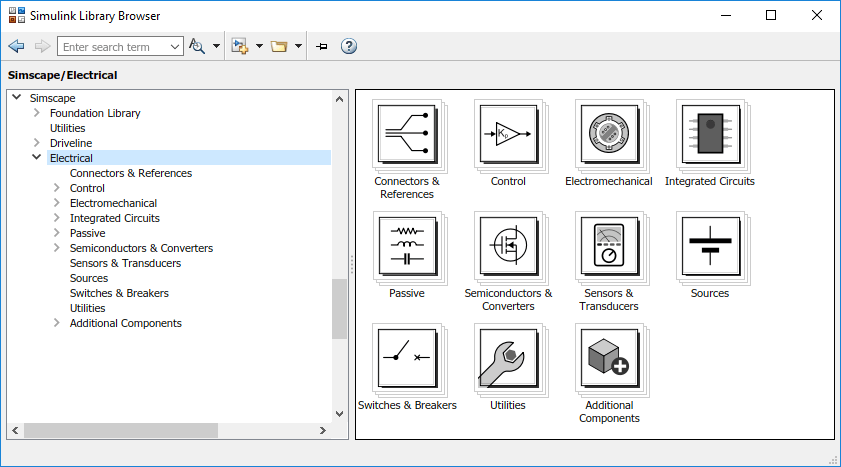Open the Control library block icon
This screenshot has width=841, height=467.
click(x=509, y=134)
